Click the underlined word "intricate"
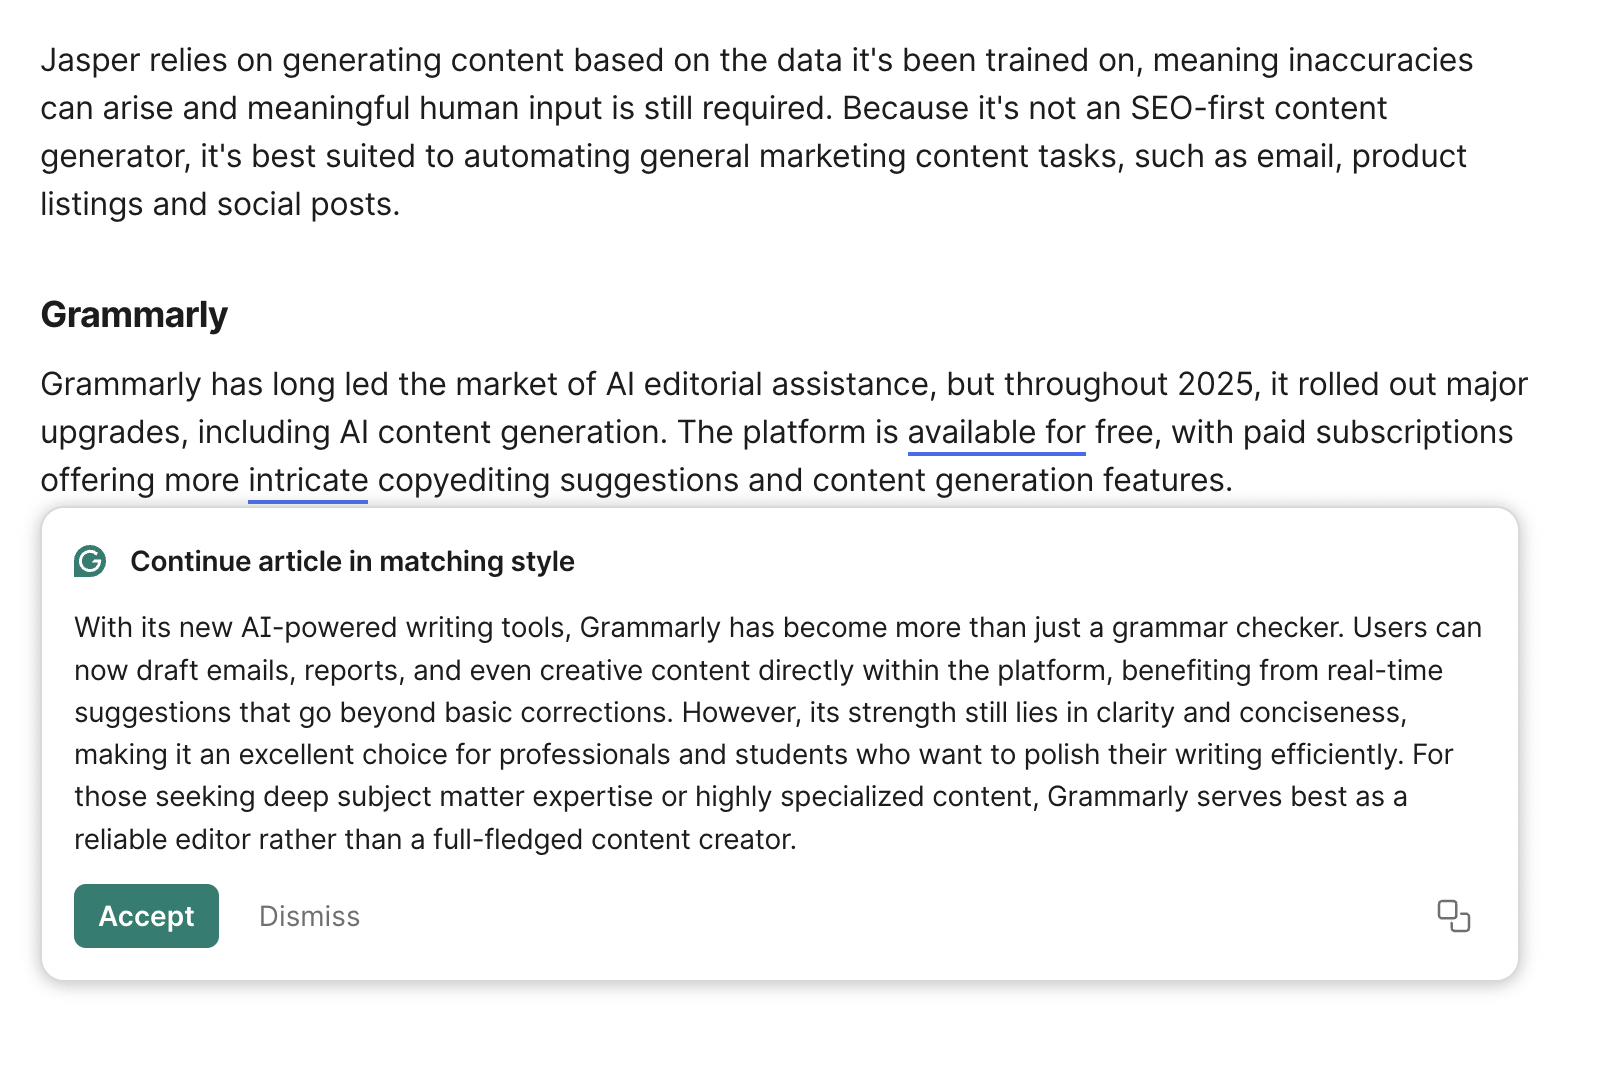This screenshot has height=1066, width=1600. pos(308,480)
